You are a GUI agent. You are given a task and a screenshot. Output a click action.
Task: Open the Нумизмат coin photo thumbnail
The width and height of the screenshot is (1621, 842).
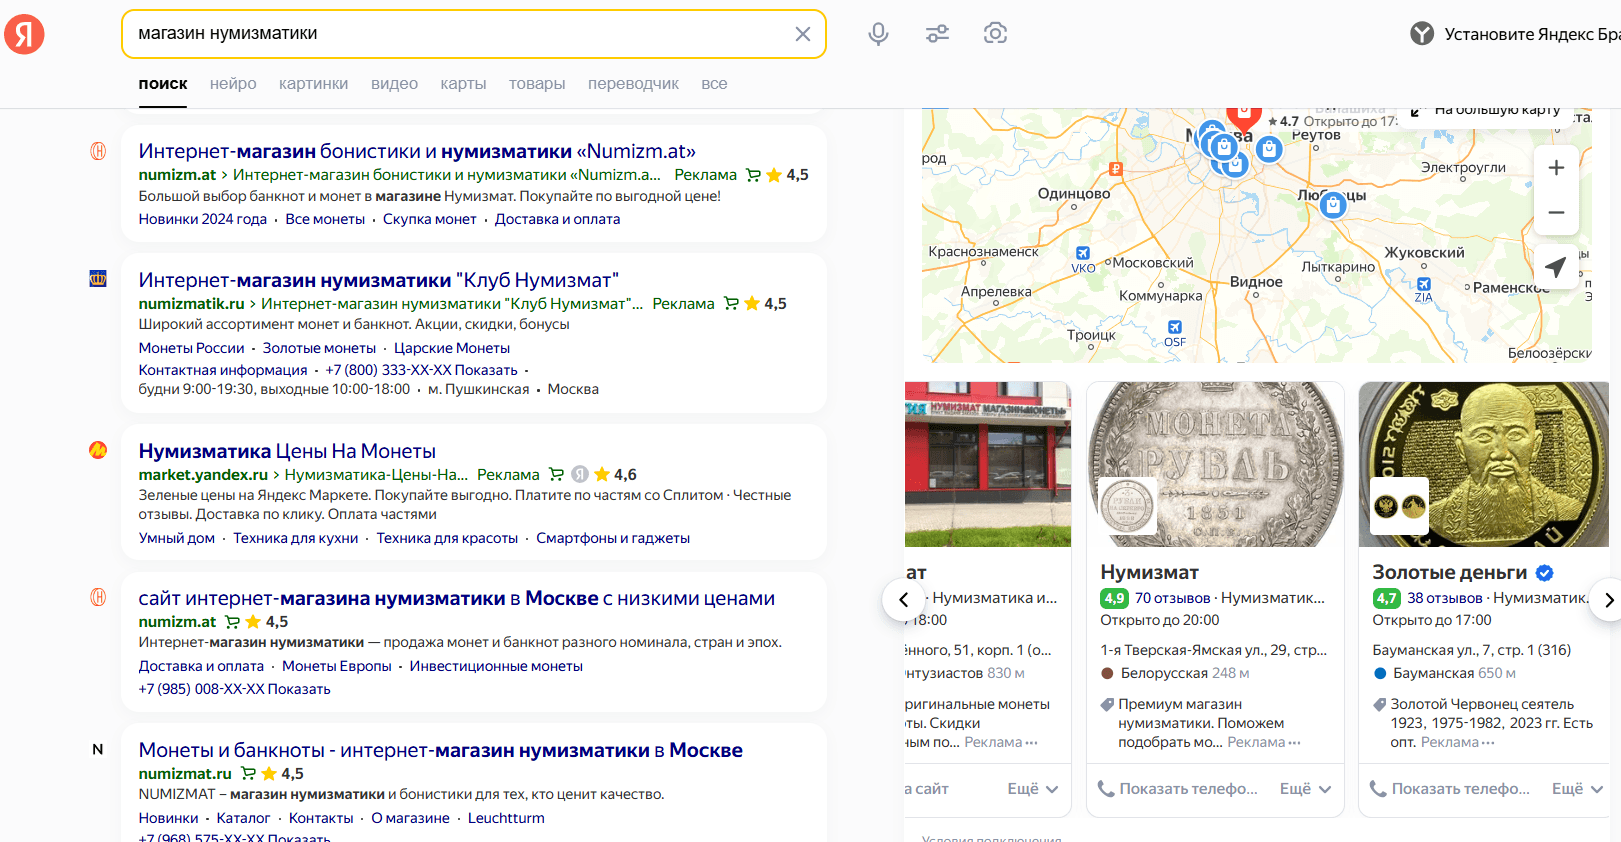click(1215, 464)
